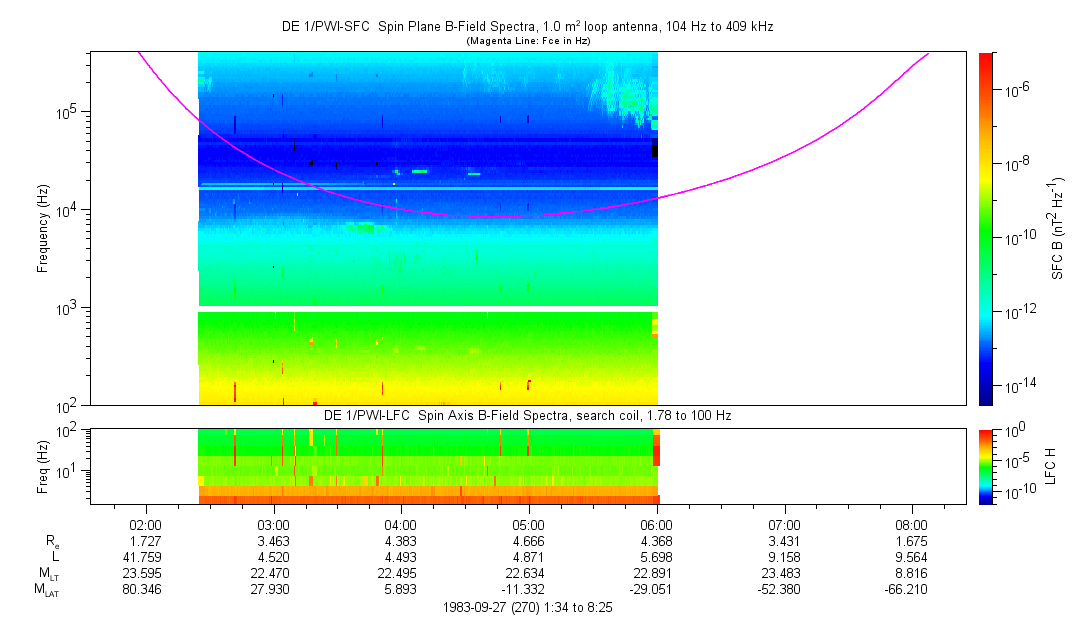Select the 08:00 time axis tick label
The height and width of the screenshot is (620, 1083).
click(x=911, y=524)
